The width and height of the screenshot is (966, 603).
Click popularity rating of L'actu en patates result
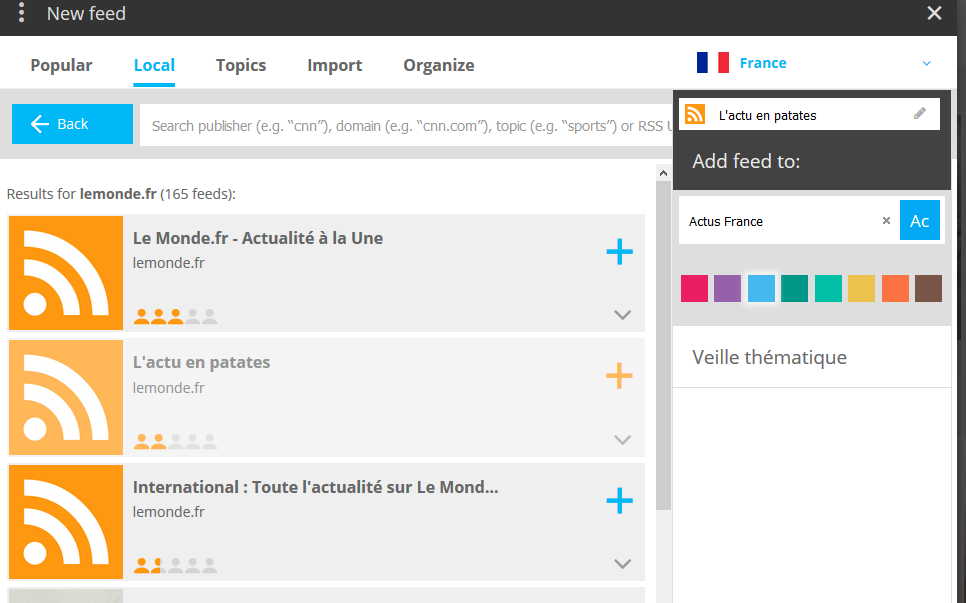(x=176, y=441)
